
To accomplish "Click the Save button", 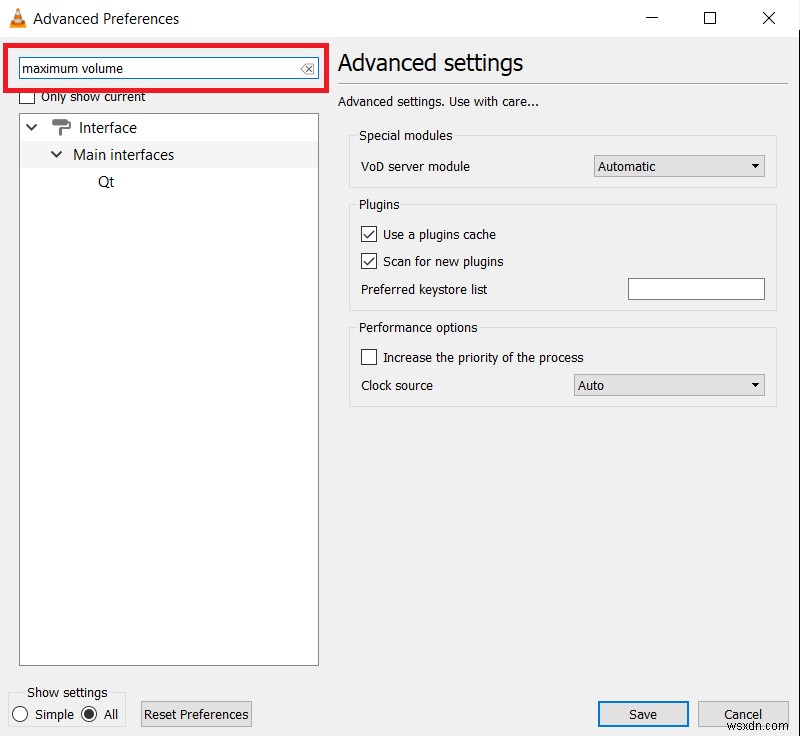I will click(643, 714).
